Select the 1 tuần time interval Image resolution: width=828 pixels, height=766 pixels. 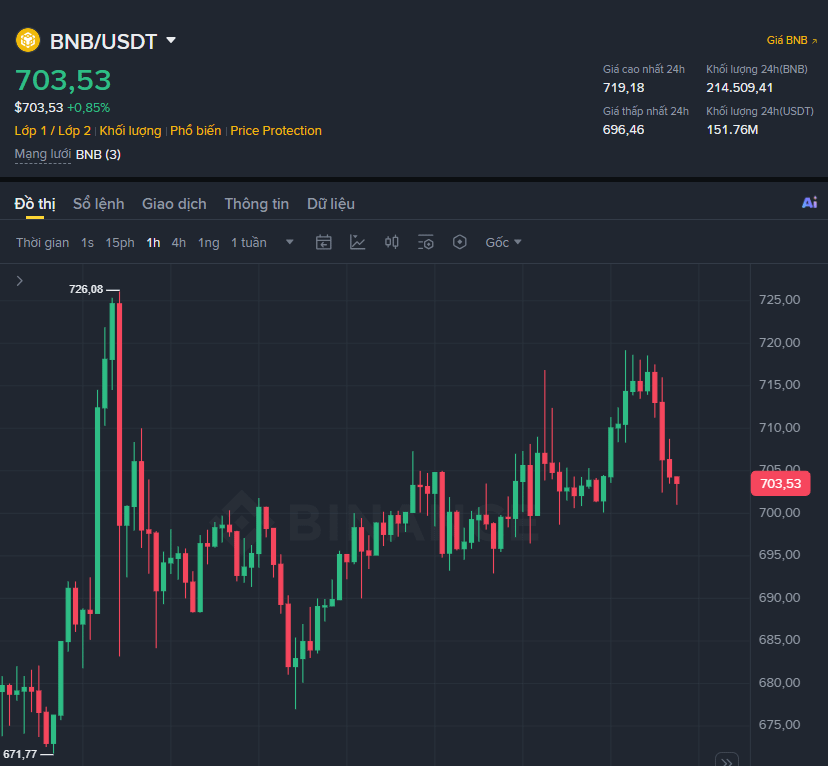pyautogui.click(x=249, y=243)
